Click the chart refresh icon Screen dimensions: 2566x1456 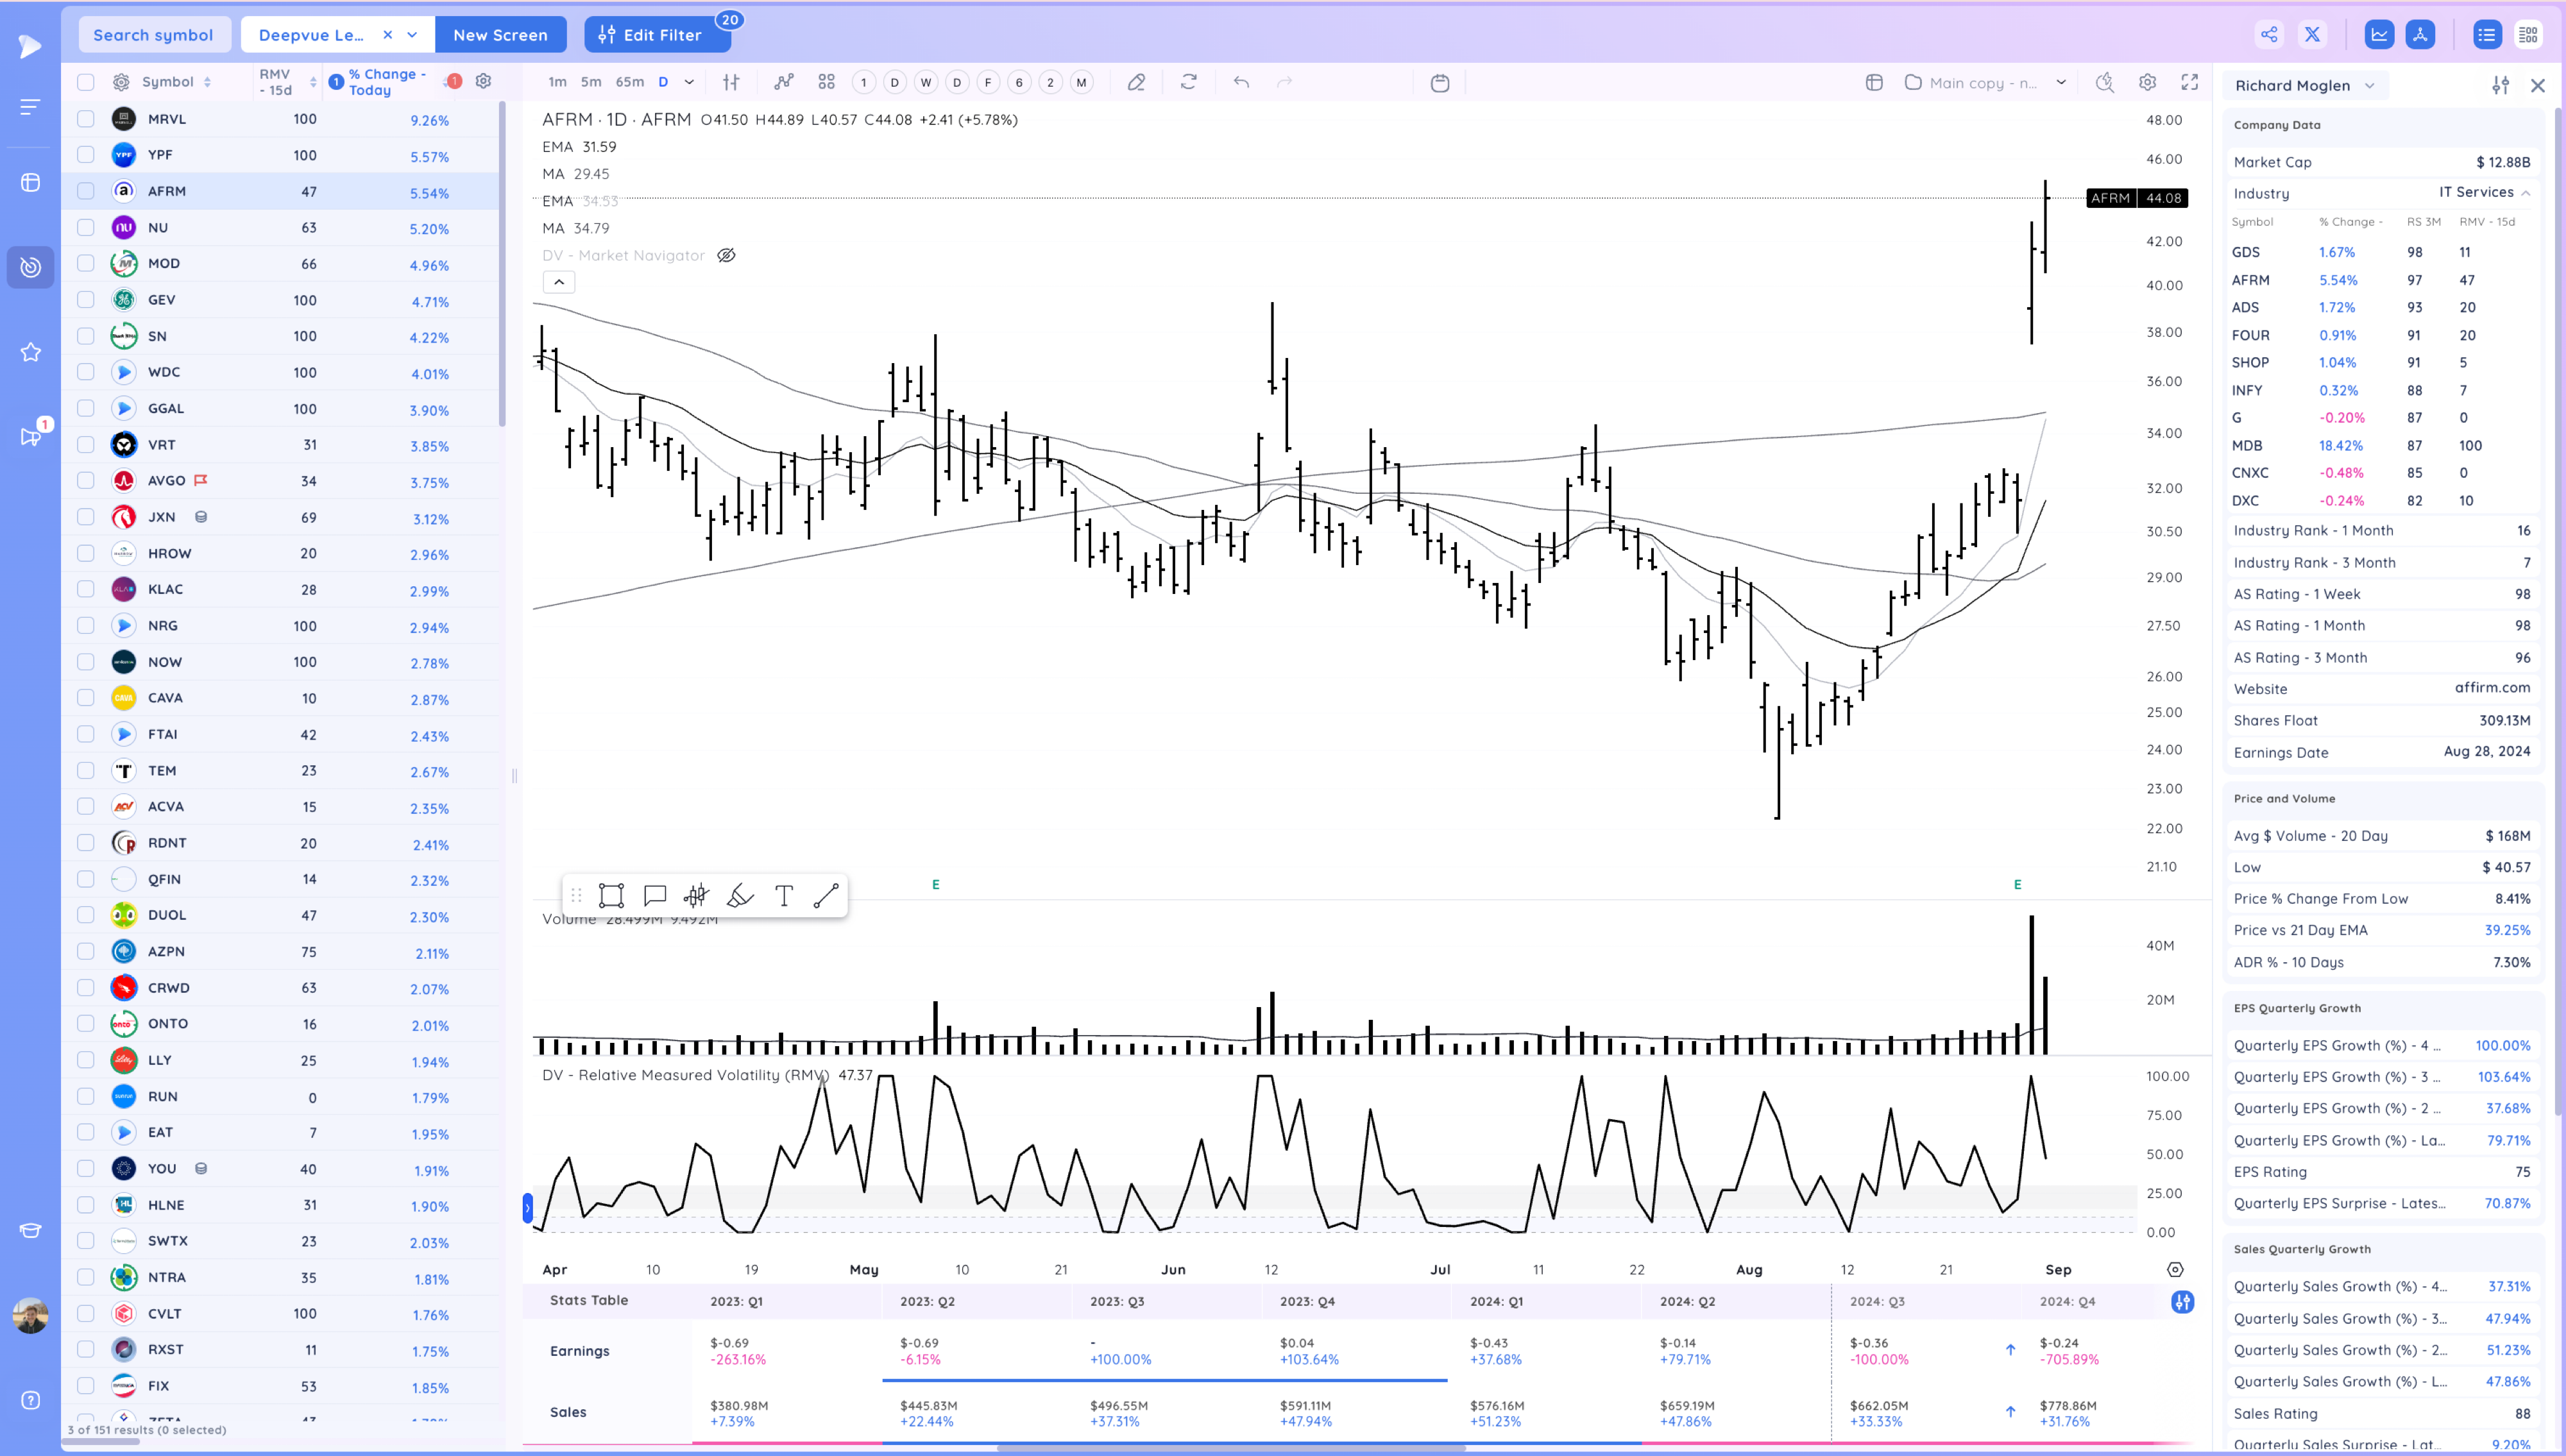coord(1188,83)
